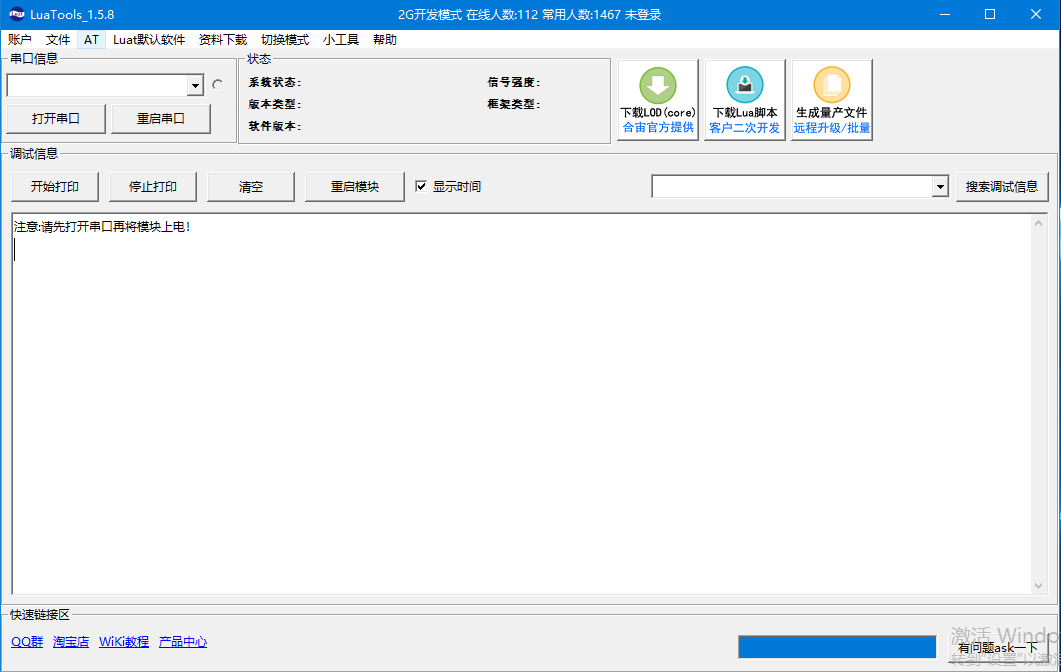Viewport: 1061px width, 672px height.
Task: Expand the serial port selection dropdown
Action: 195,86
